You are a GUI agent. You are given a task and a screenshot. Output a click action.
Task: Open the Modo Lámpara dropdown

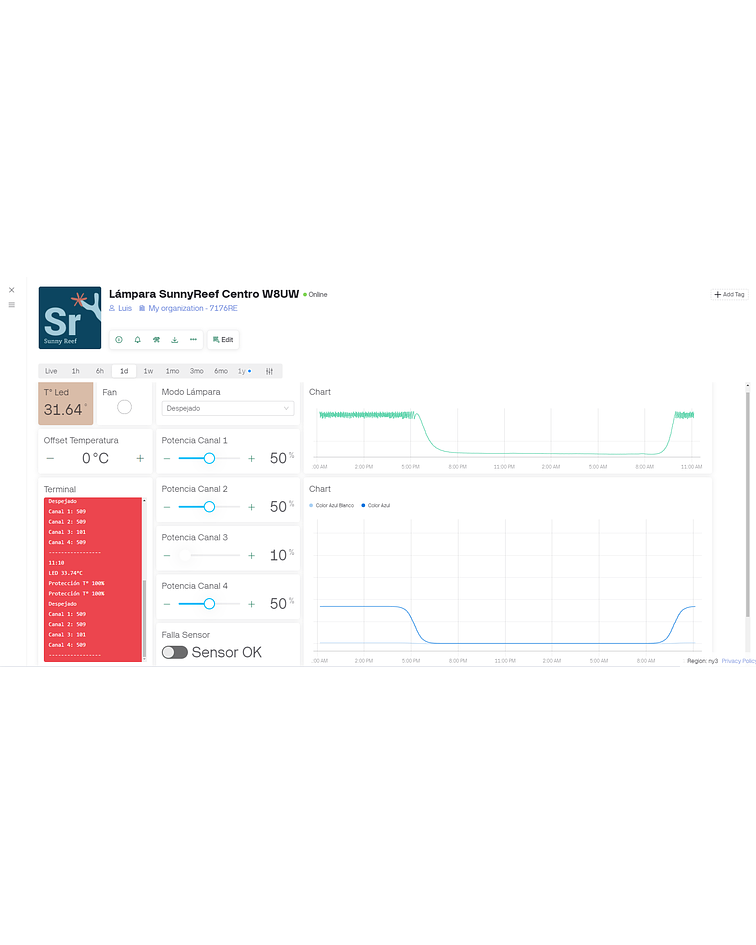pos(228,408)
